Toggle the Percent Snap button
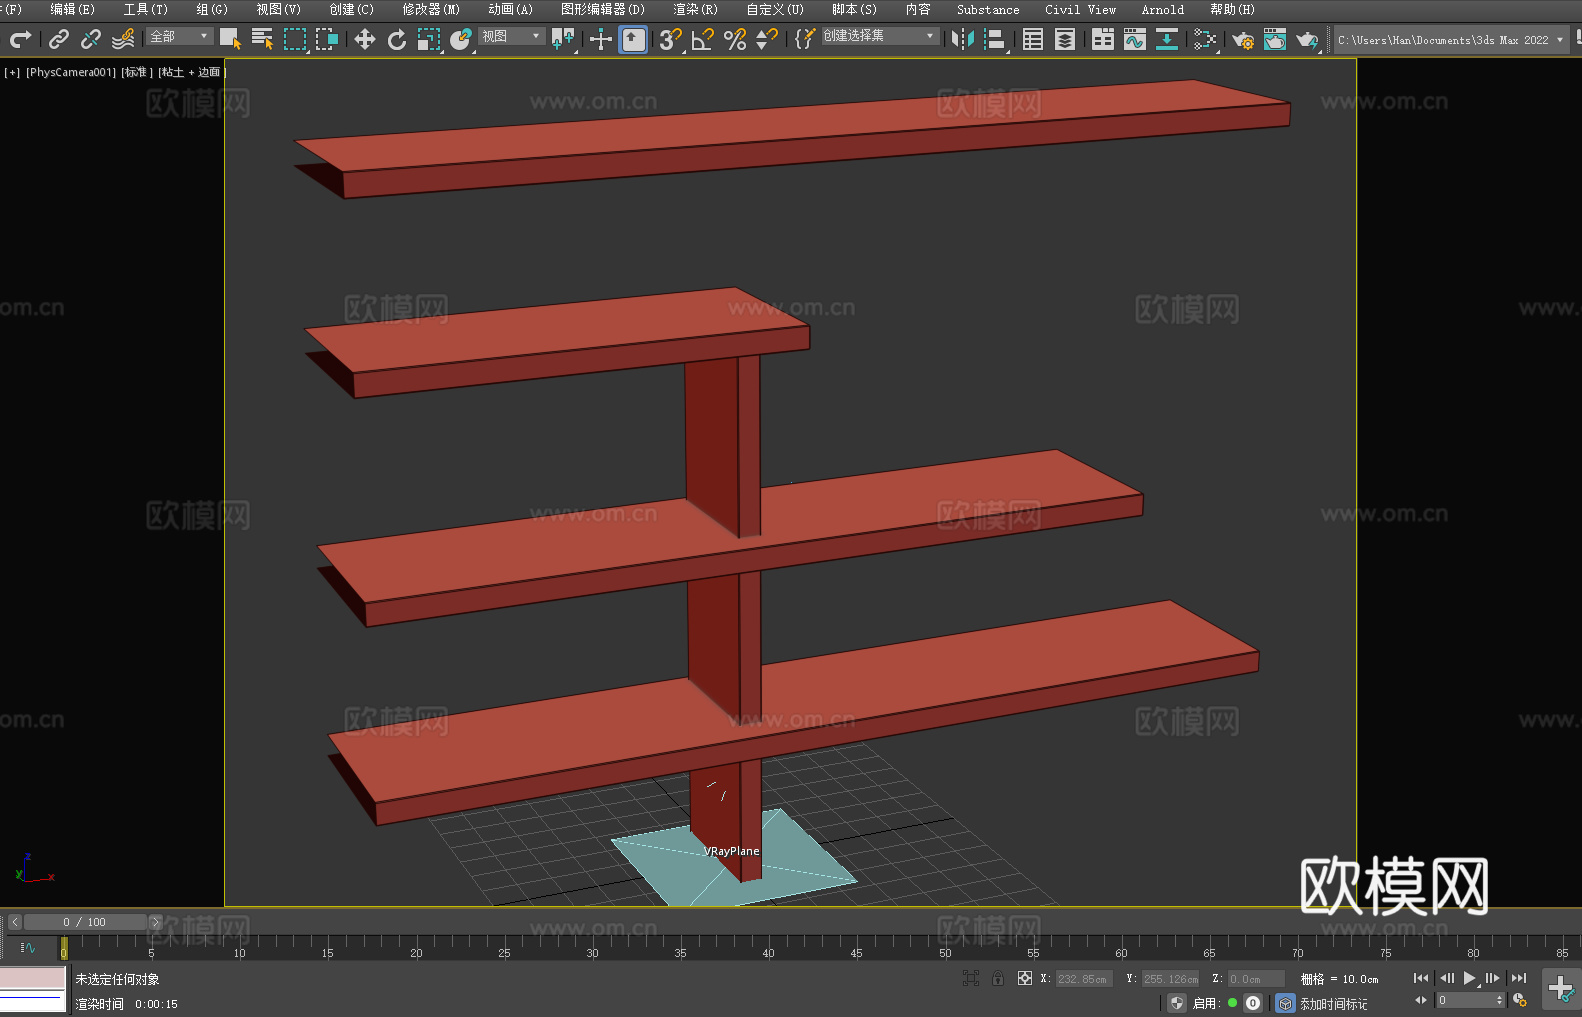This screenshot has width=1582, height=1017. tap(735, 39)
